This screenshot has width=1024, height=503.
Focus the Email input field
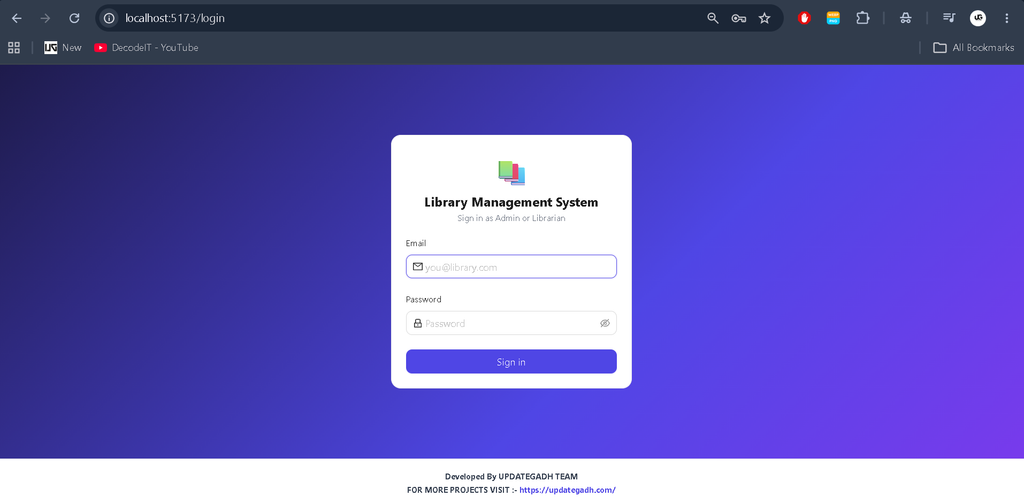click(511, 267)
